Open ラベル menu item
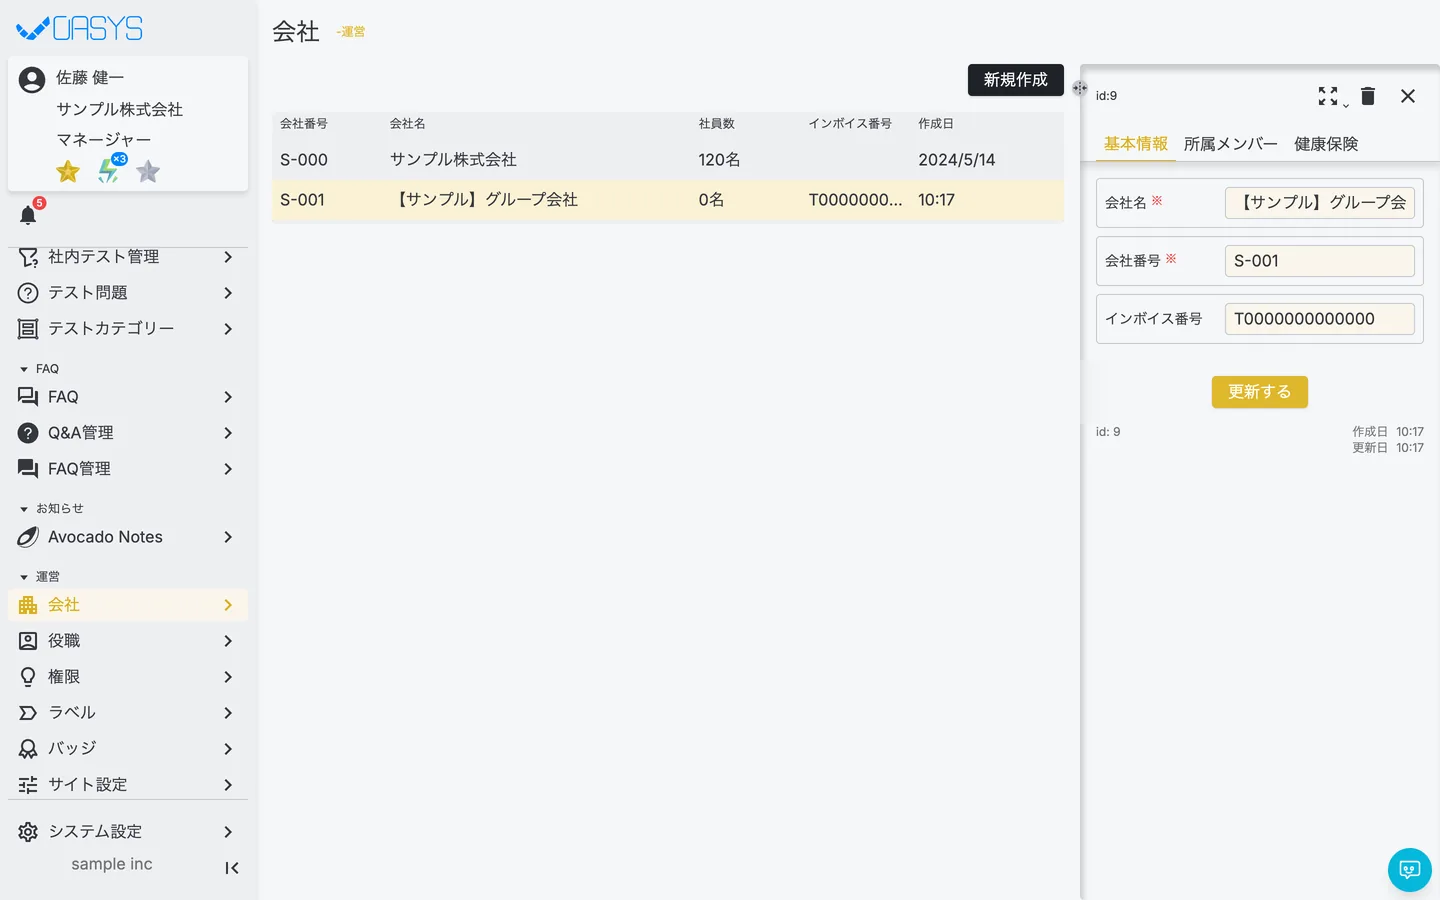1440x900 pixels. click(128, 713)
